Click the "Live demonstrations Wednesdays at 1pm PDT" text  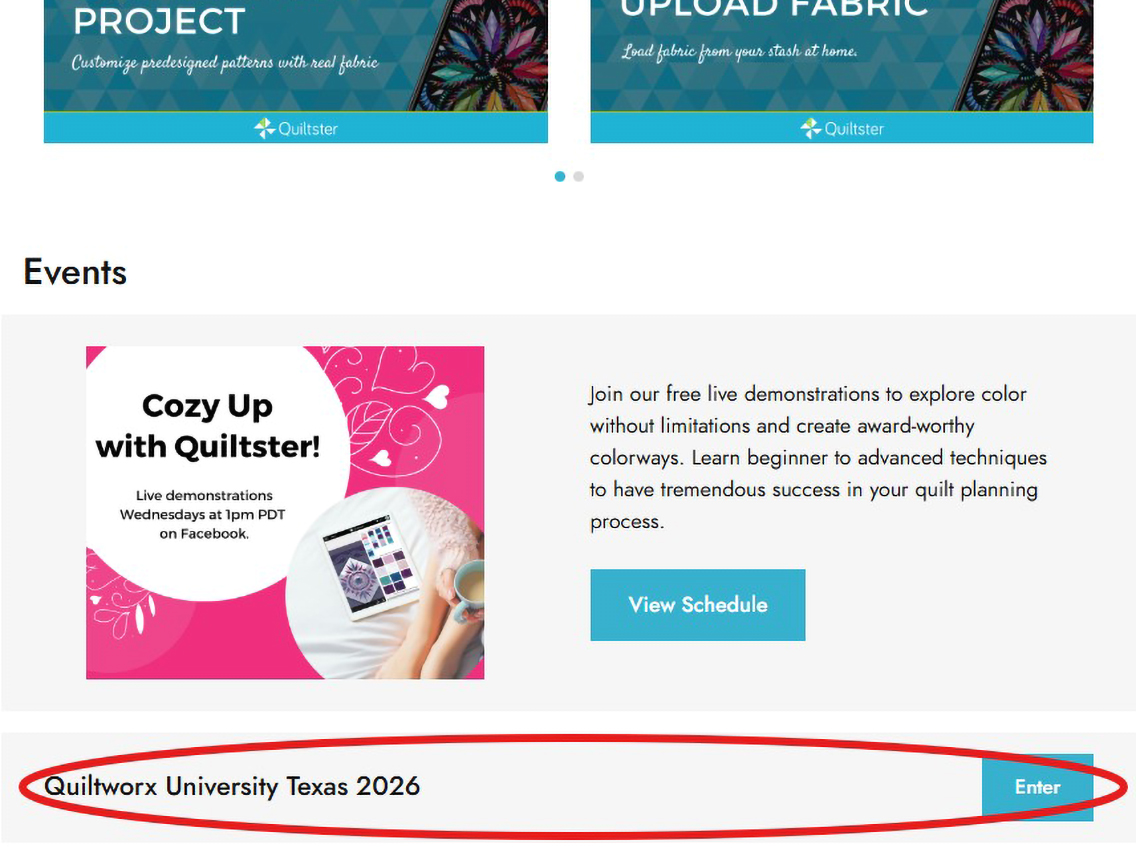(x=184, y=514)
